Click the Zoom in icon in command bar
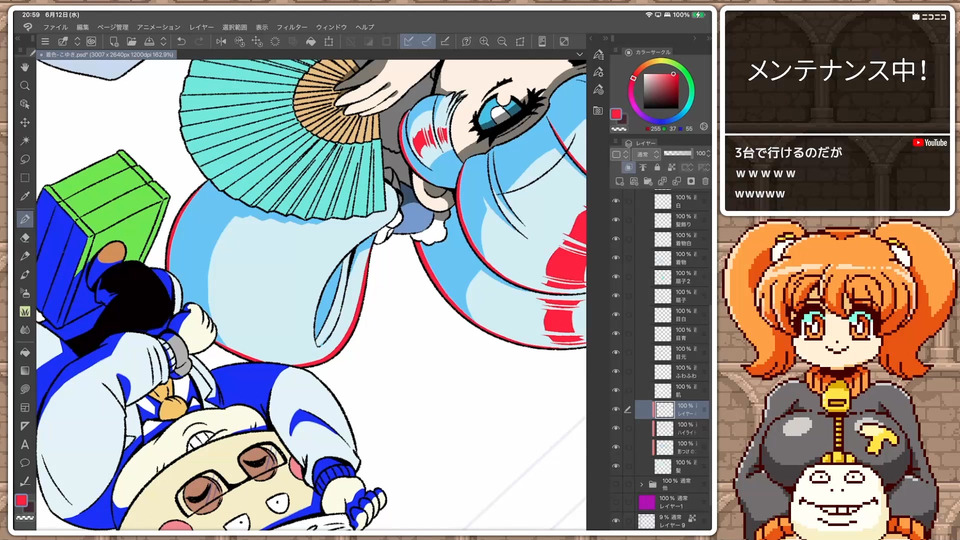Screen dimensions: 960x540 (484, 41)
